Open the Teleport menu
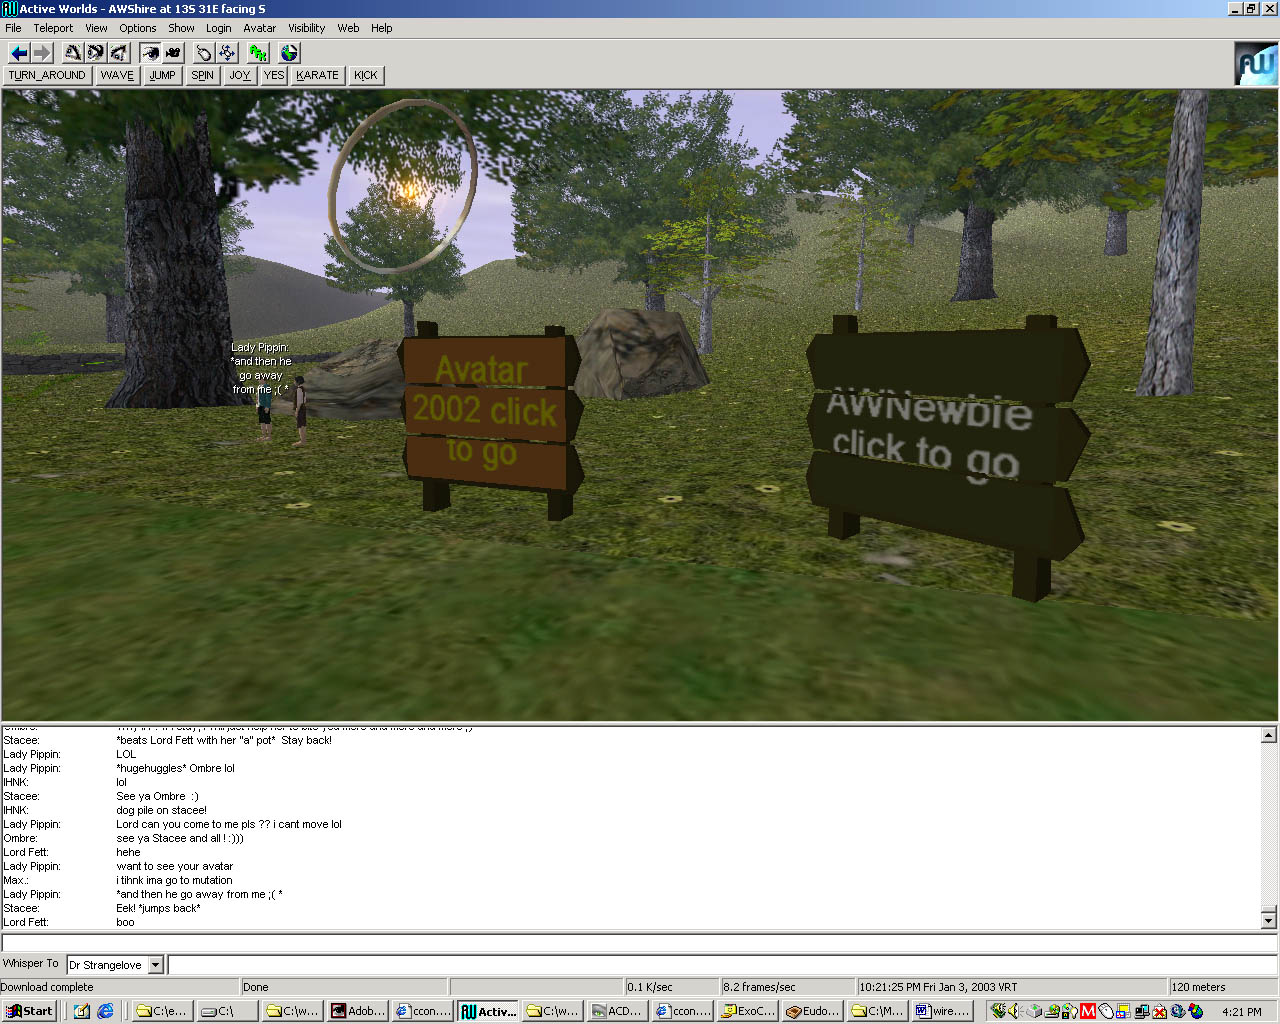The width and height of the screenshot is (1280, 1024). tap(53, 28)
